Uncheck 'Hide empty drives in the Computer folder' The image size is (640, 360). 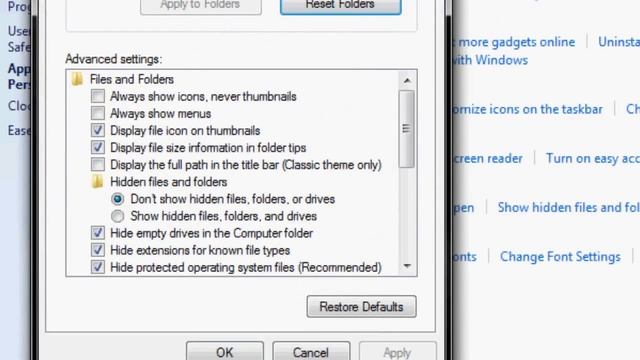click(98, 233)
